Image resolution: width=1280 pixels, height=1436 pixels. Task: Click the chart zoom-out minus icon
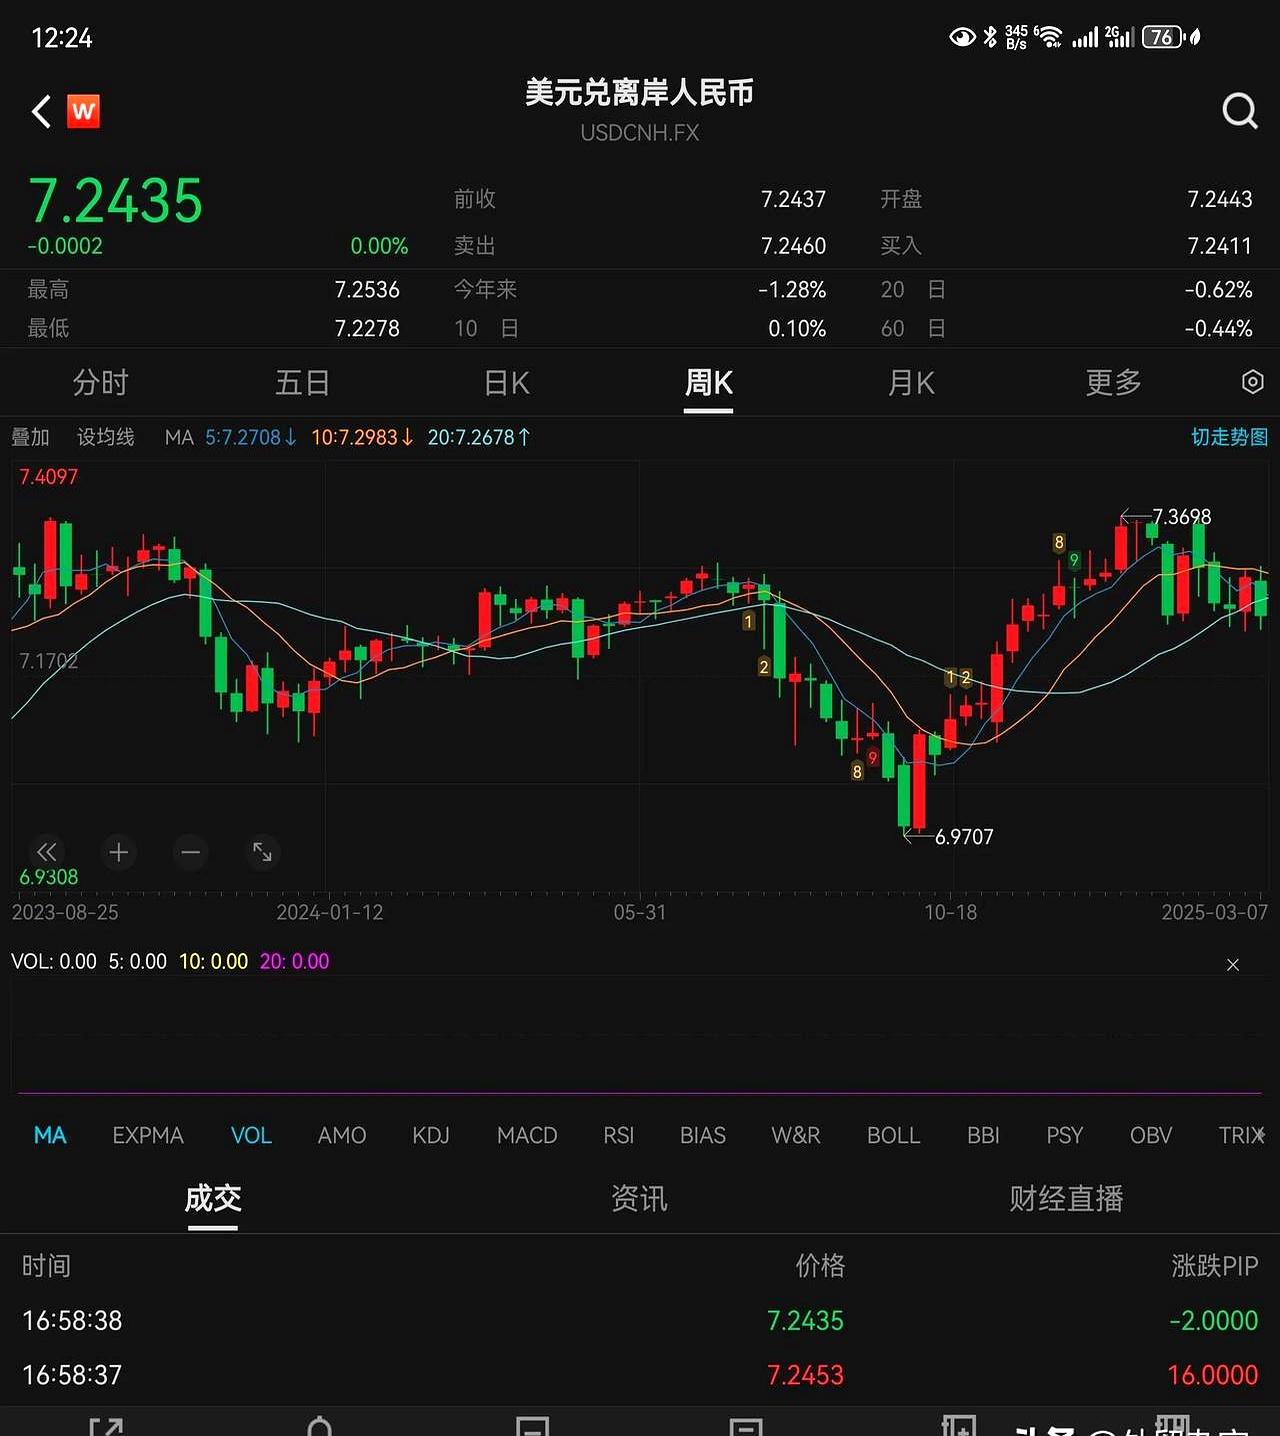pos(191,852)
